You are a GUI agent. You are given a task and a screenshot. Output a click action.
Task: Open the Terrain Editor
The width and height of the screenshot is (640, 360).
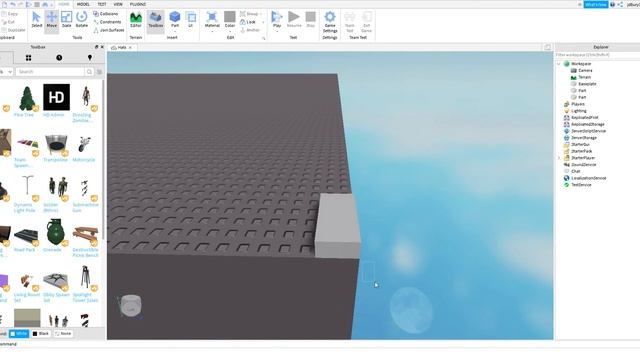tap(136, 20)
